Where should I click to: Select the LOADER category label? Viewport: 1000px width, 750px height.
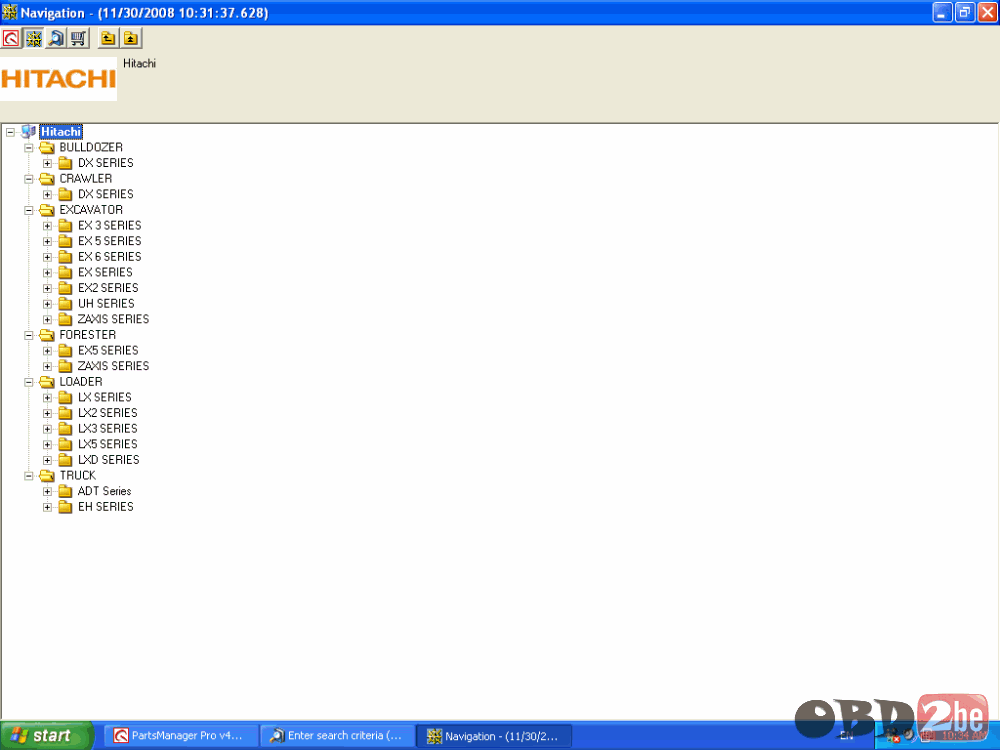tap(81, 382)
